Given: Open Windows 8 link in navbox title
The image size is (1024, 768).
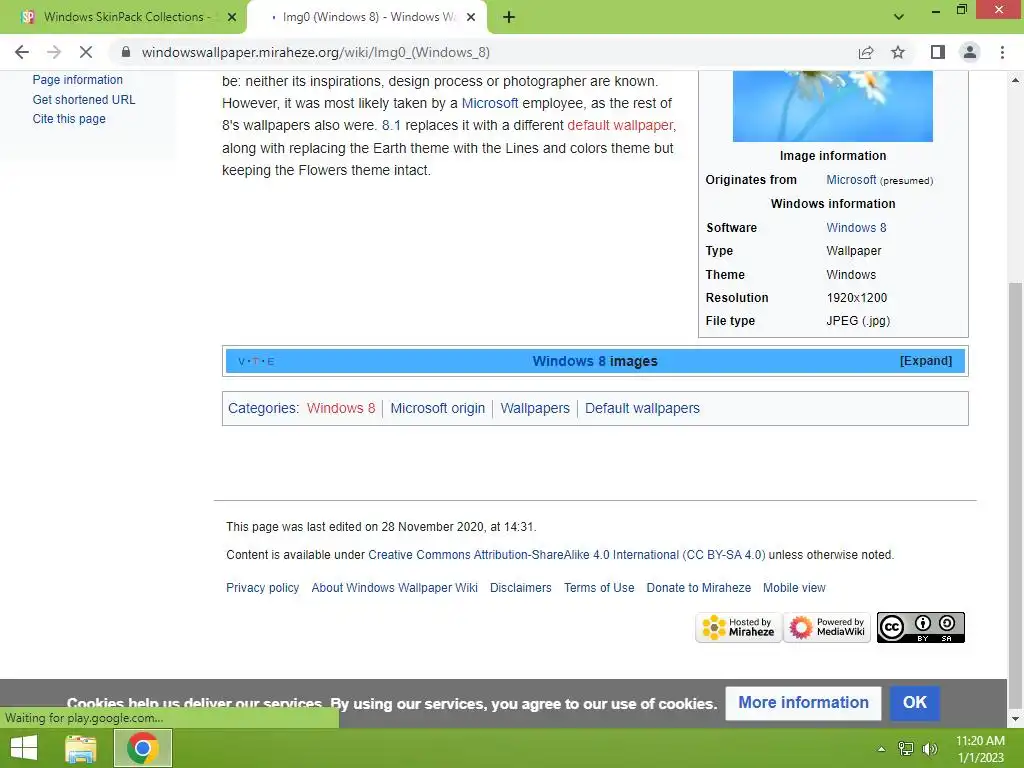Looking at the screenshot, I should [x=569, y=361].
